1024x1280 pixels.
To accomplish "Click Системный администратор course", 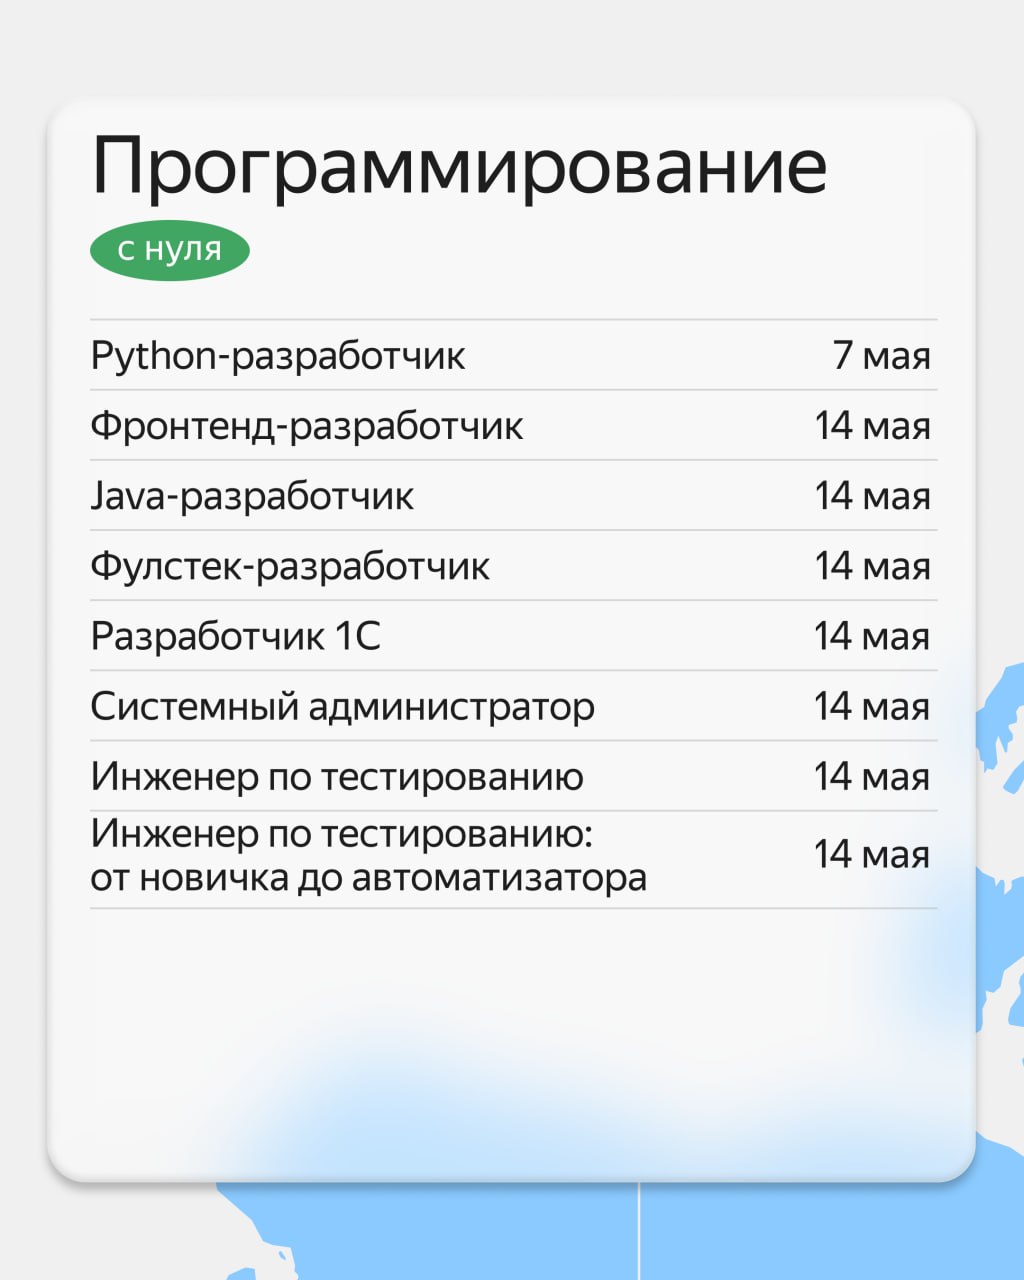I will [x=513, y=706].
